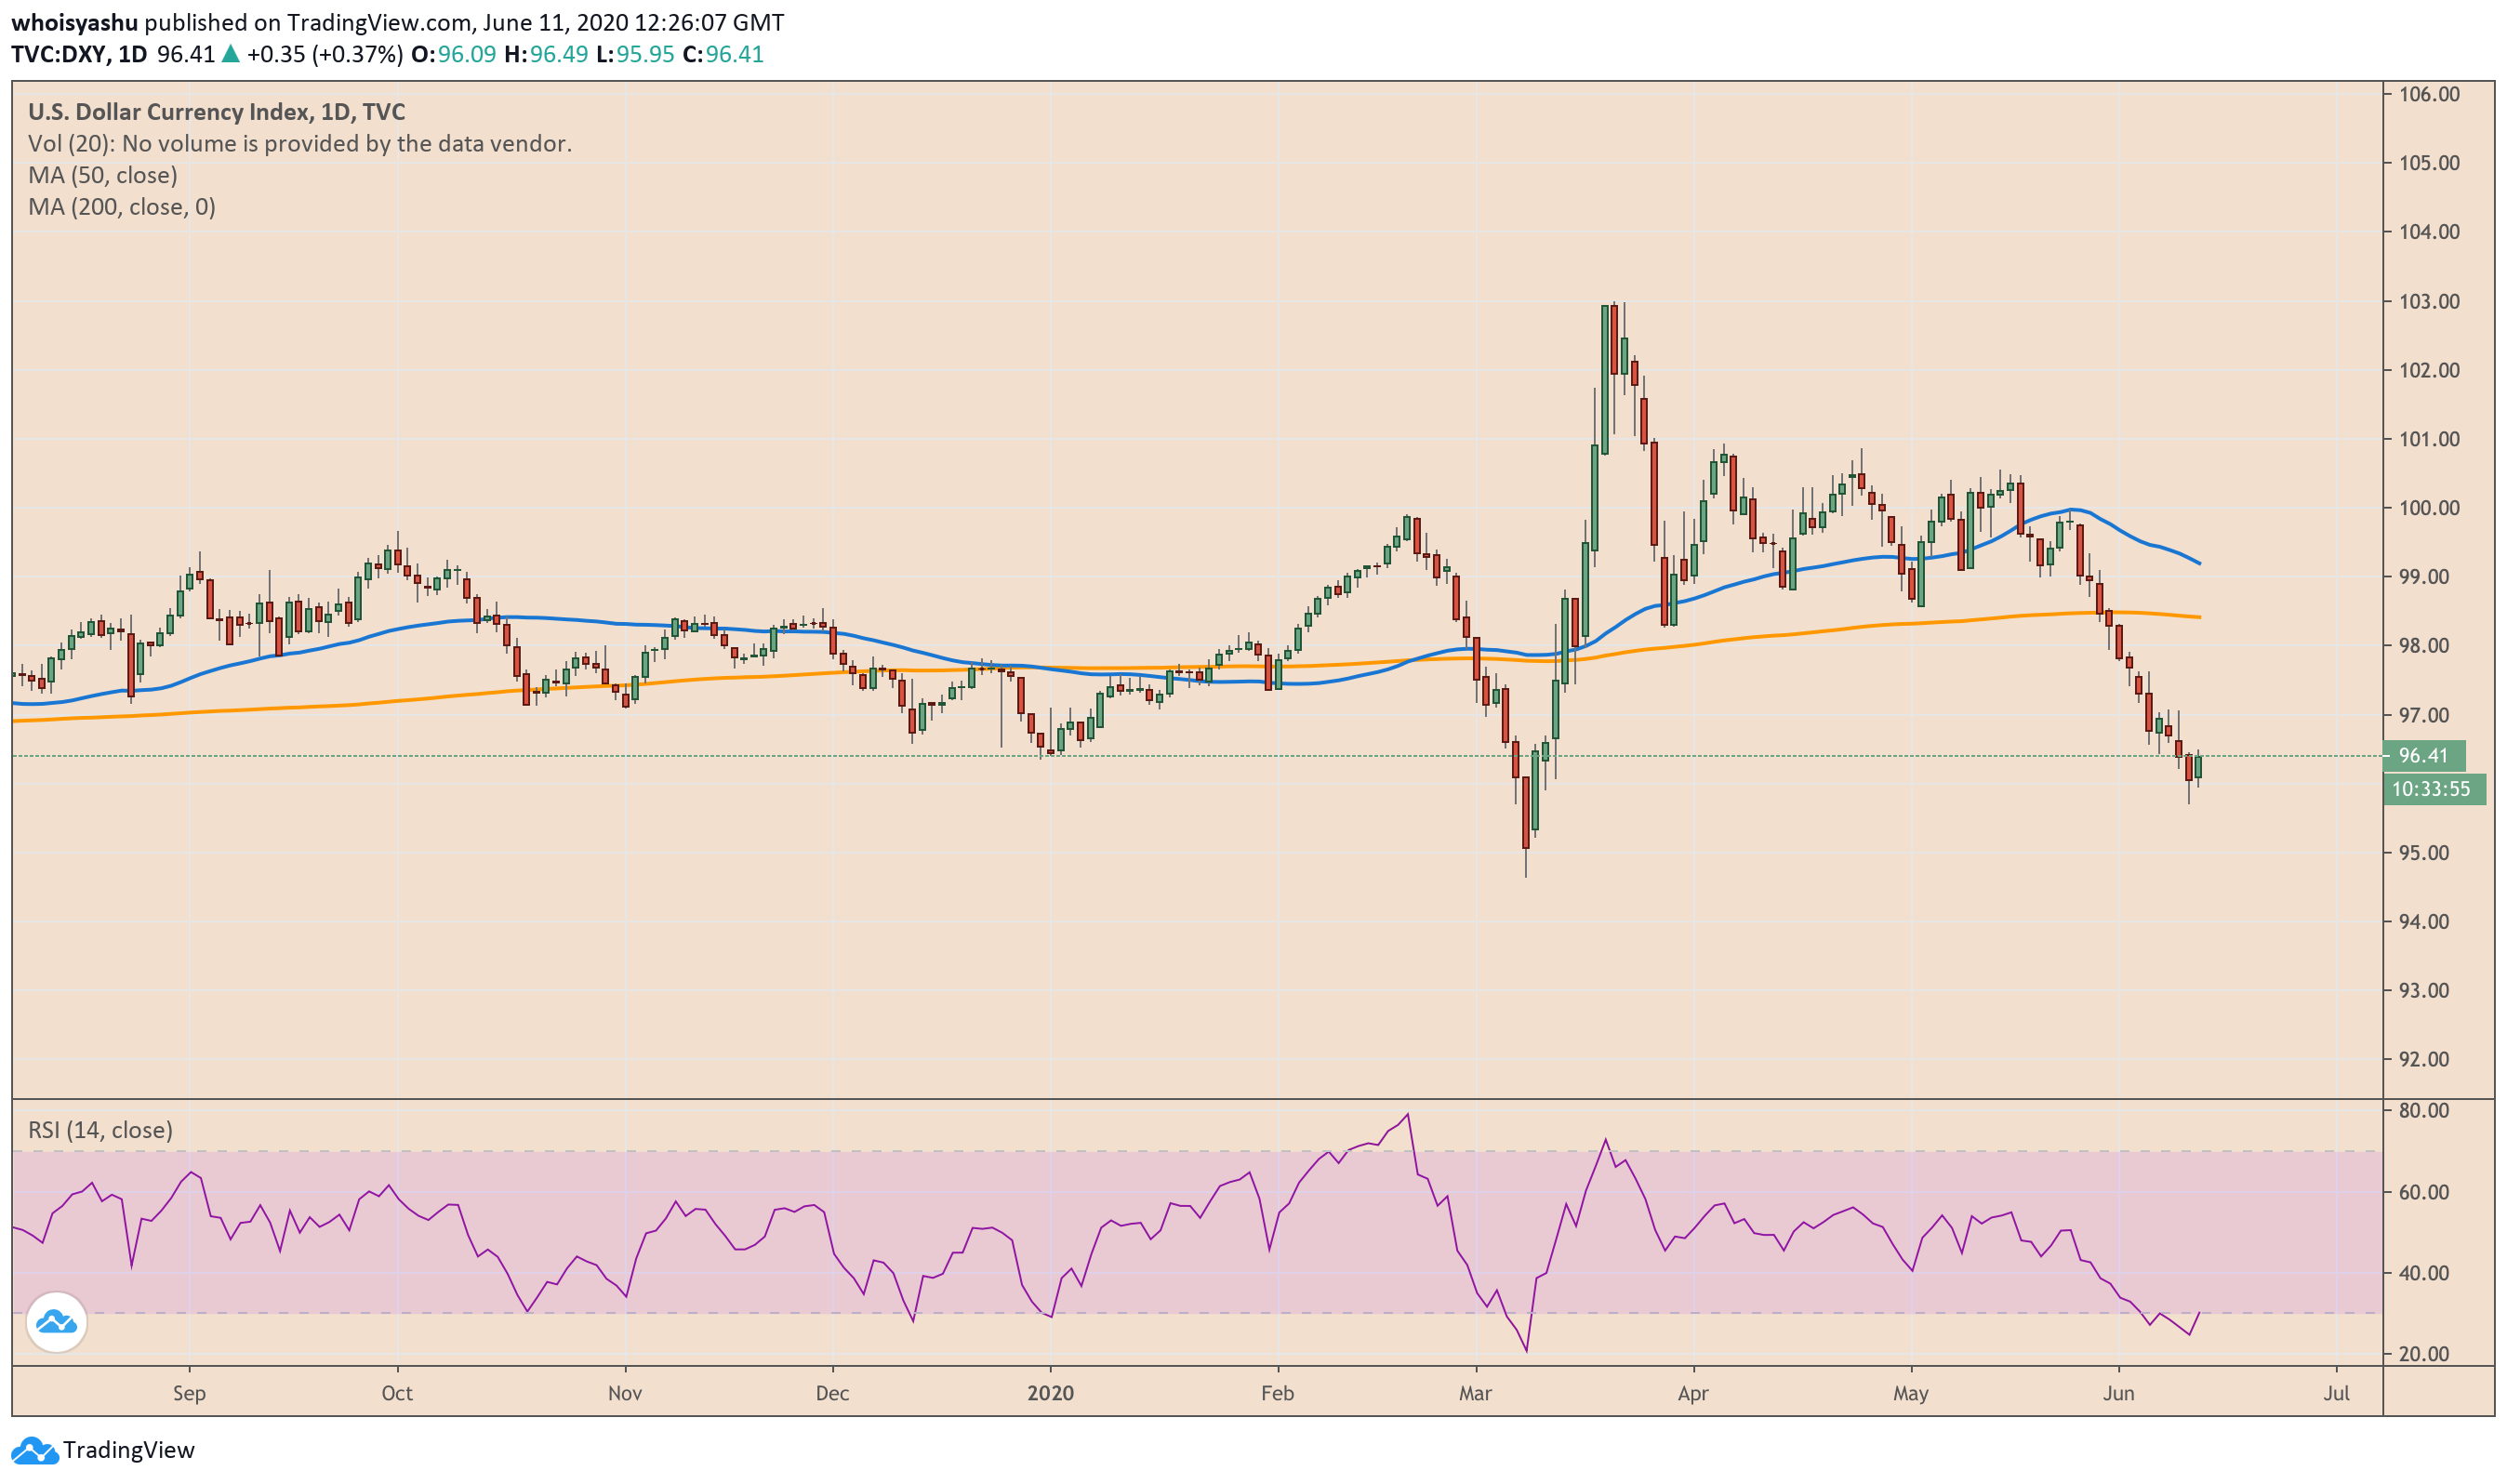This screenshot has height=1484, width=2507.
Task: Click the orange 200 MA line end
Action: [2198, 617]
